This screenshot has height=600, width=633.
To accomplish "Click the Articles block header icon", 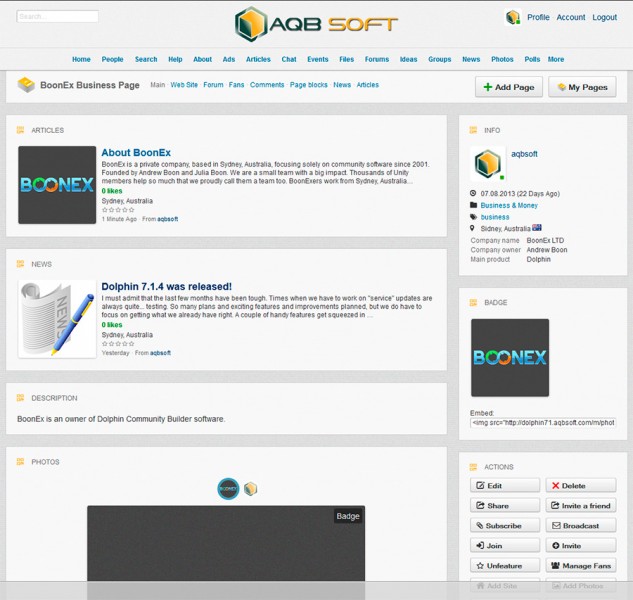I will [x=20, y=130].
